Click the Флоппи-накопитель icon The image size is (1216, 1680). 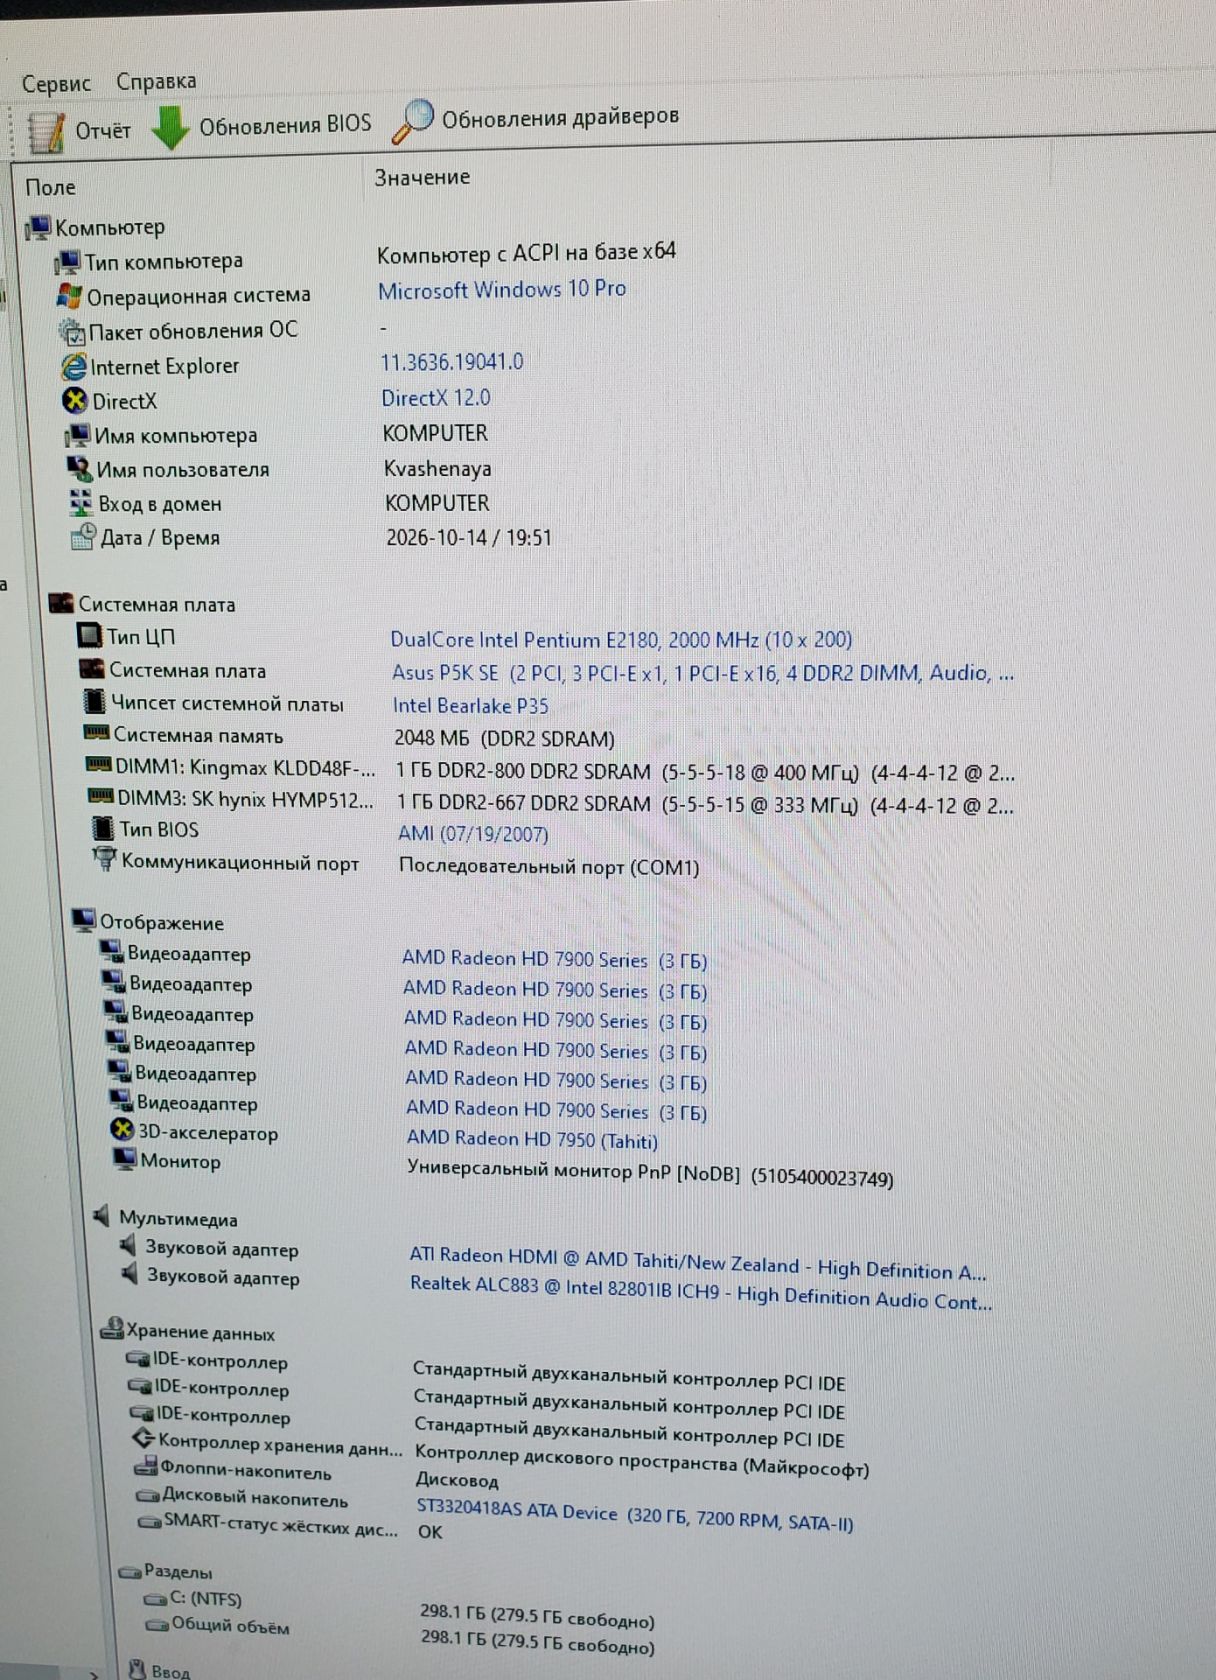coord(146,1467)
